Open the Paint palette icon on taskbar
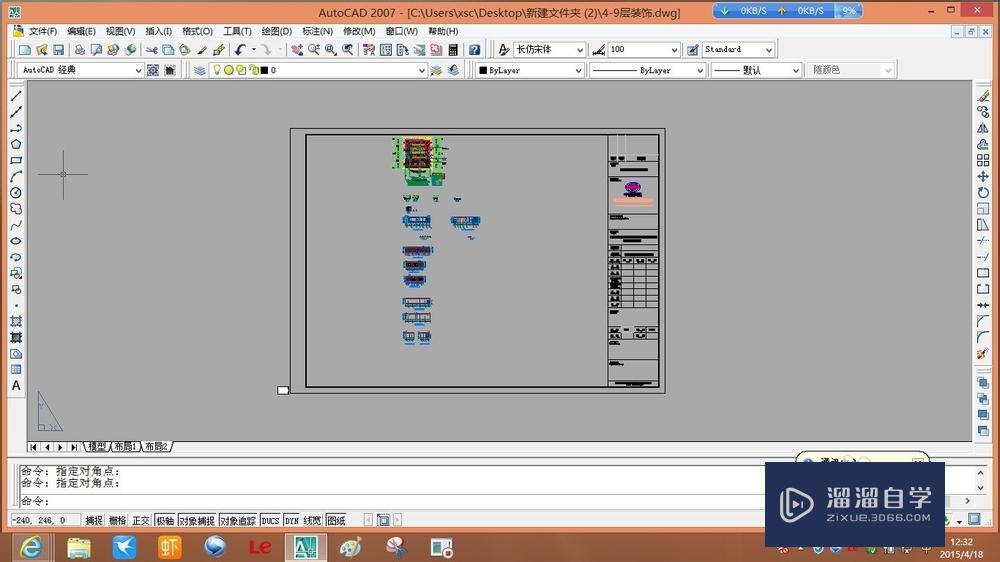 click(x=350, y=547)
